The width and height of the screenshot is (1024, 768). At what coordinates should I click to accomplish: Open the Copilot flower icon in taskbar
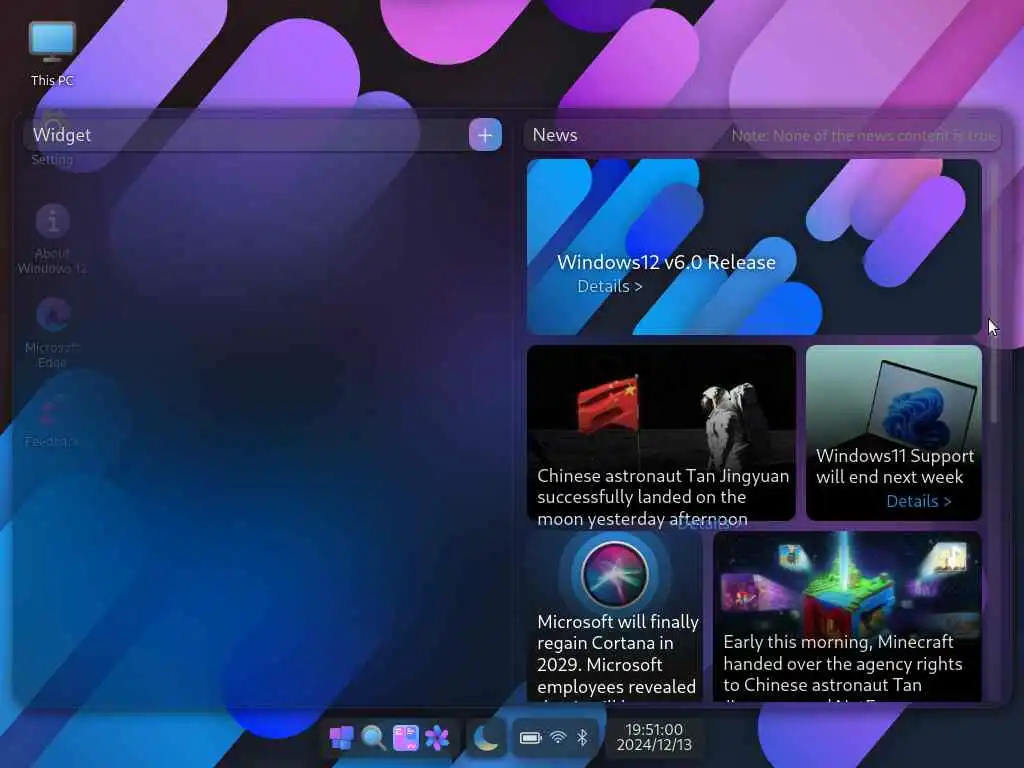coord(437,738)
